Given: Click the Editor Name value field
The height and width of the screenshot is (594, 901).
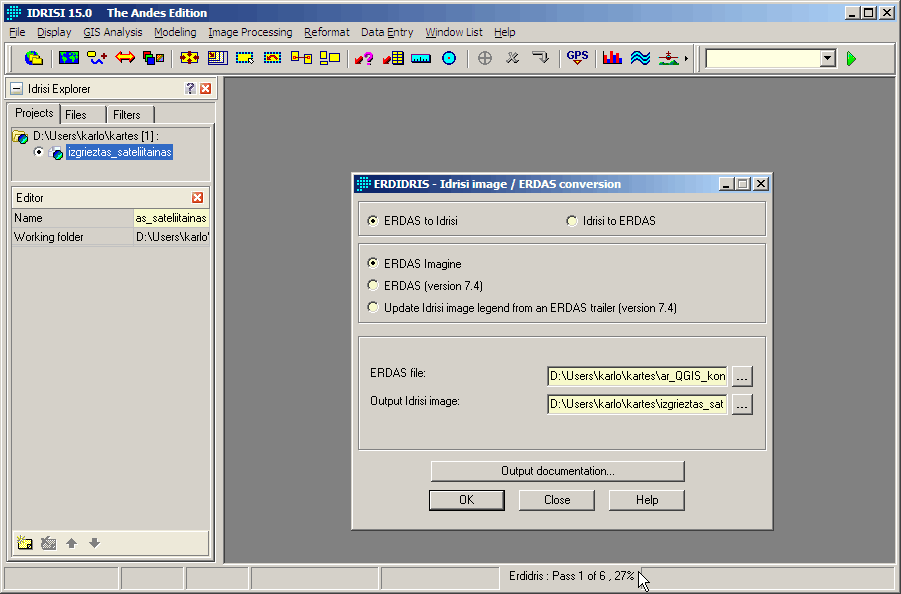Looking at the screenshot, I should pyautogui.click(x=171, y=218).
